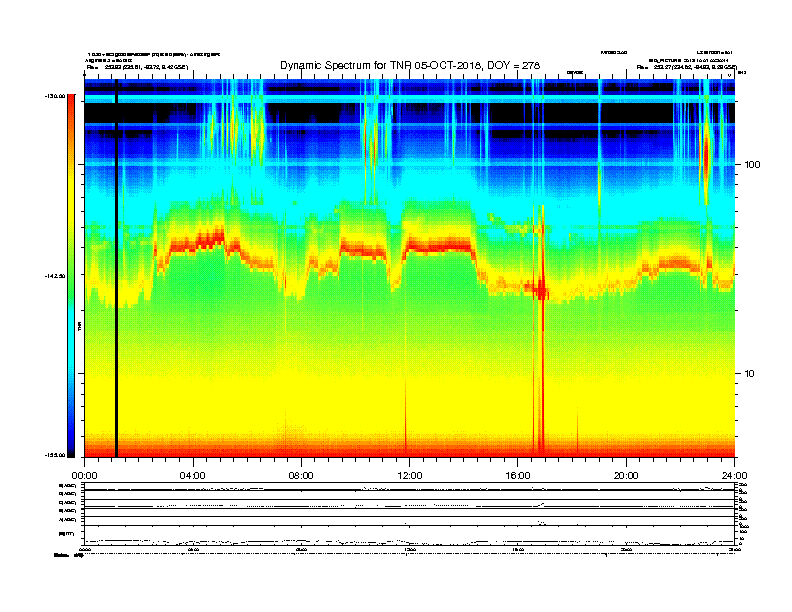
Task: Click the "08:00" time axis label
Action: (301, 476)
